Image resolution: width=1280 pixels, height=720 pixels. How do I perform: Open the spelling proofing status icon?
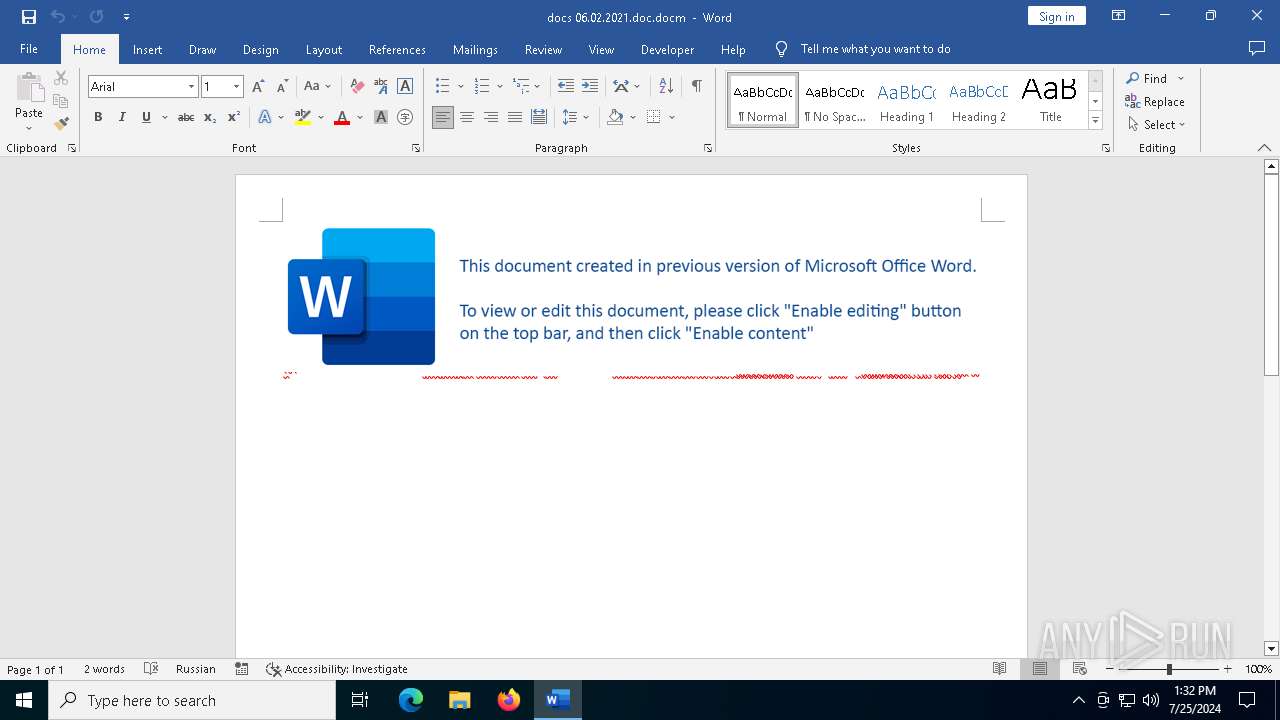[151, 669]
